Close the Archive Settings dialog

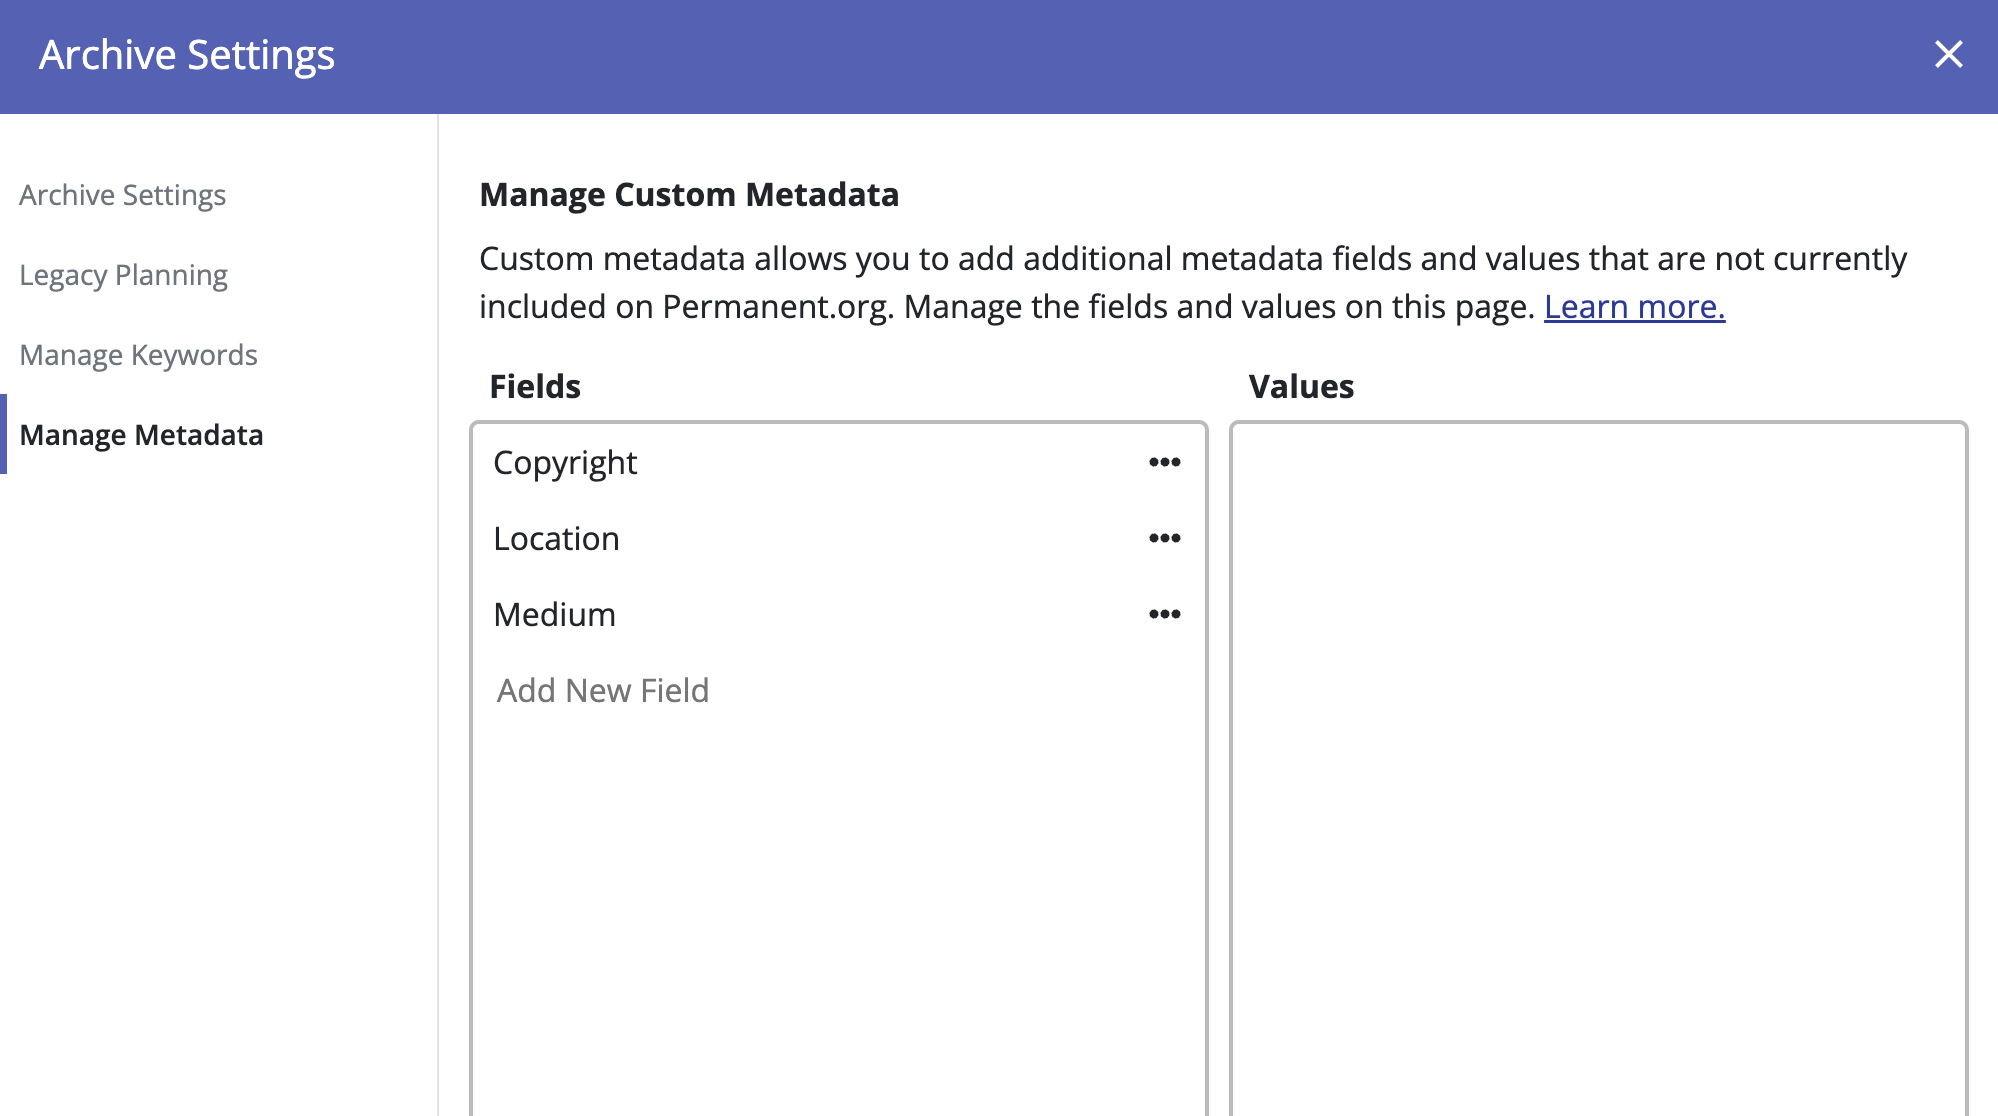tap(1948, 54)
